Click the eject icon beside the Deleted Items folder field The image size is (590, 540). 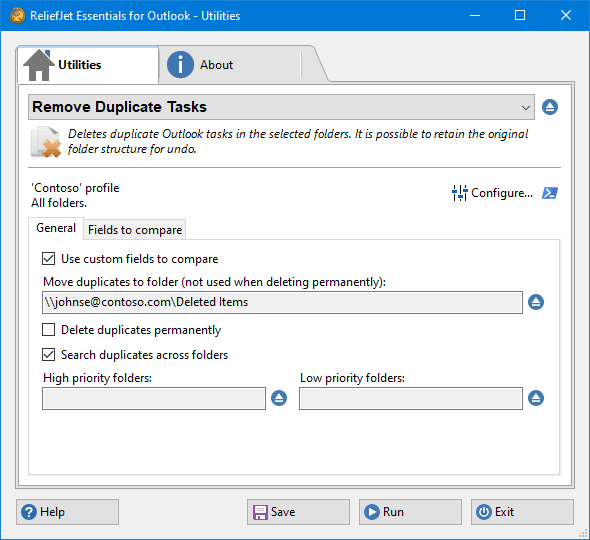(536, 302)
